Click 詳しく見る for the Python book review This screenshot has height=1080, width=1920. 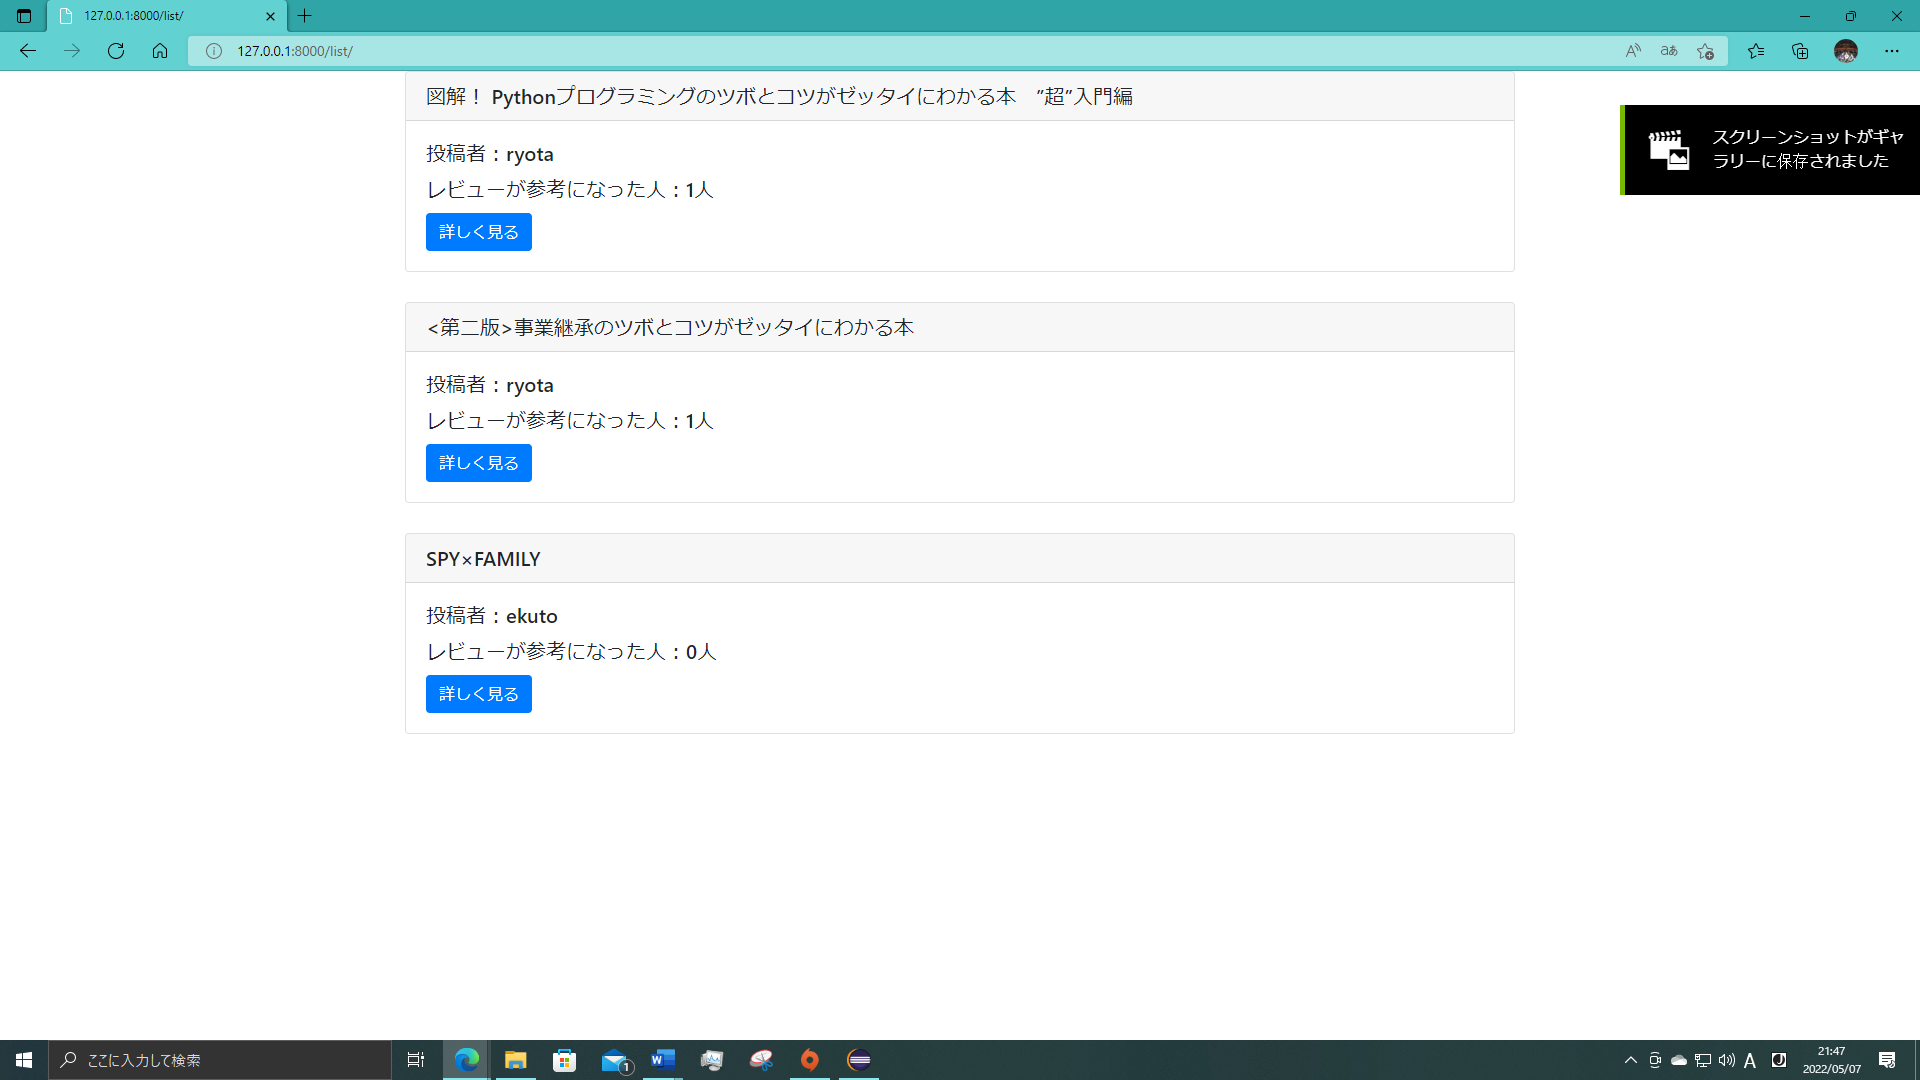coord(478,231)
